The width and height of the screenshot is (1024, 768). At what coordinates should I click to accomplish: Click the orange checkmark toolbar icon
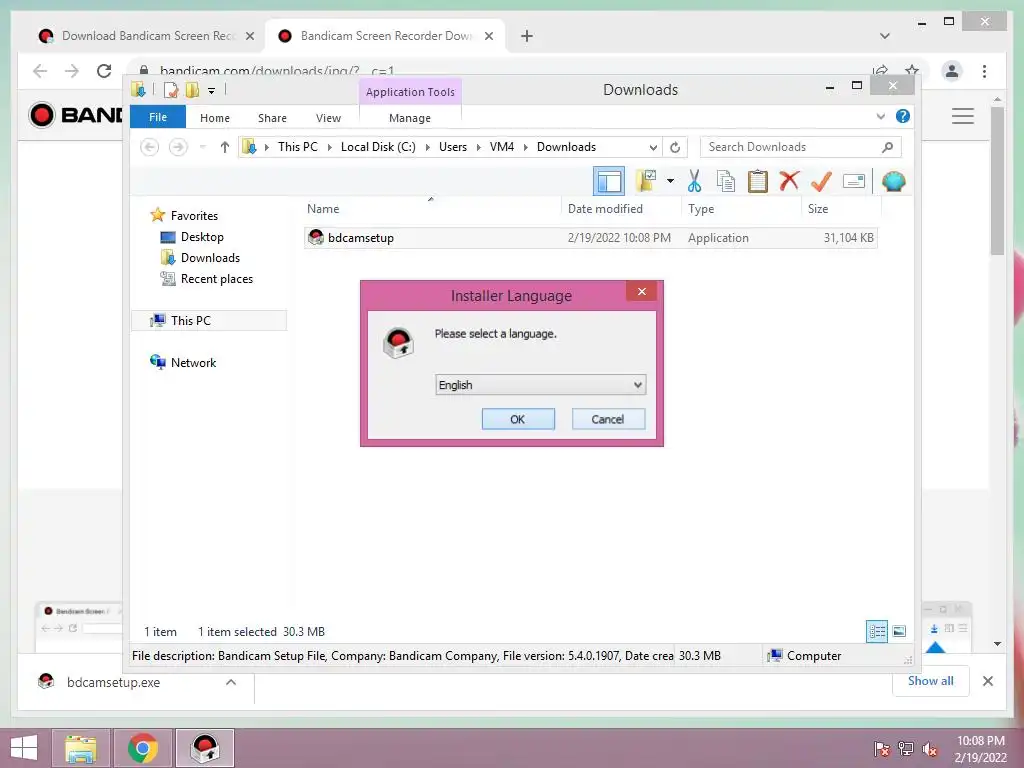click(x=821, y=181)
